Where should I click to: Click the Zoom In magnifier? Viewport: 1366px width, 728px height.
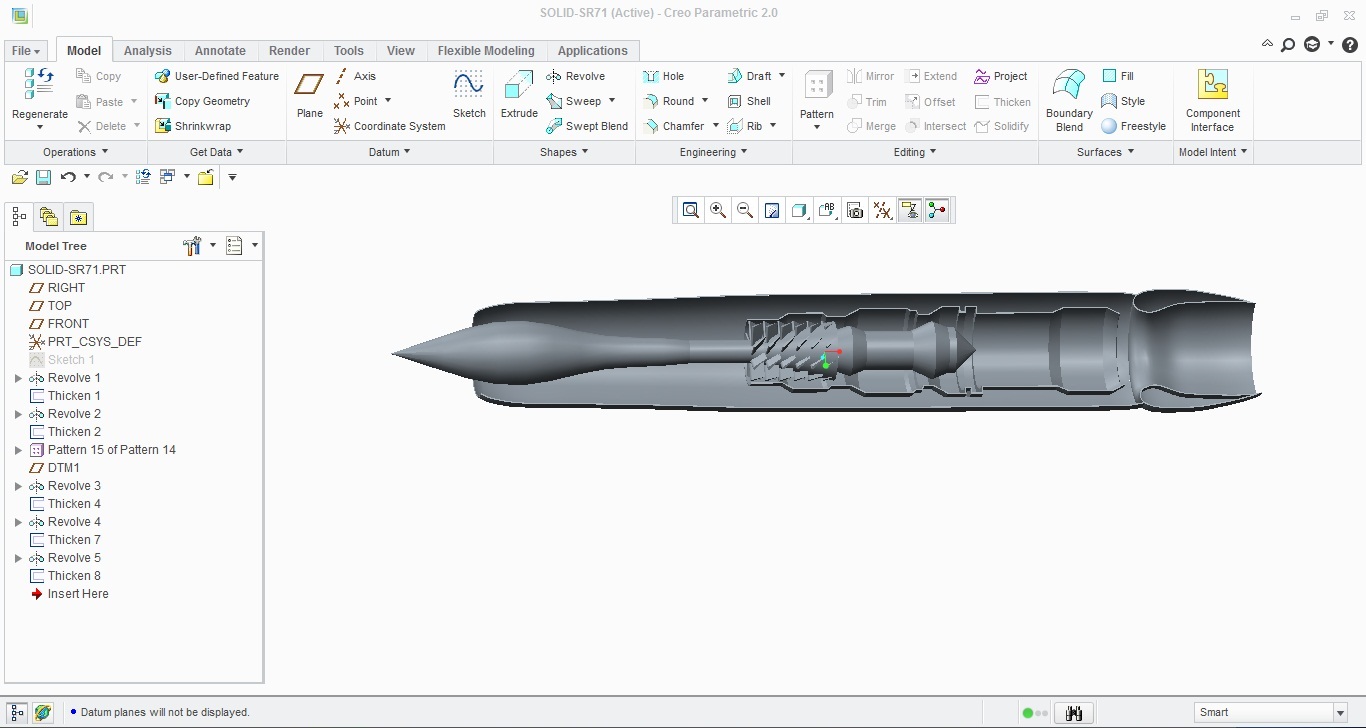(717, 210)
